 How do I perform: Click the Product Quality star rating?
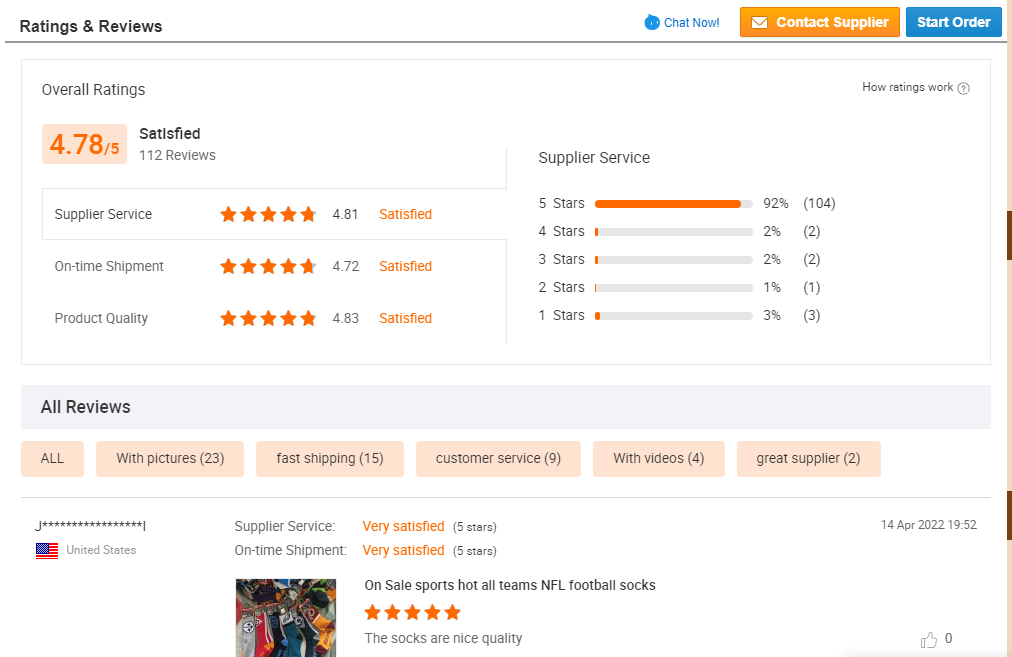point(268,318)
